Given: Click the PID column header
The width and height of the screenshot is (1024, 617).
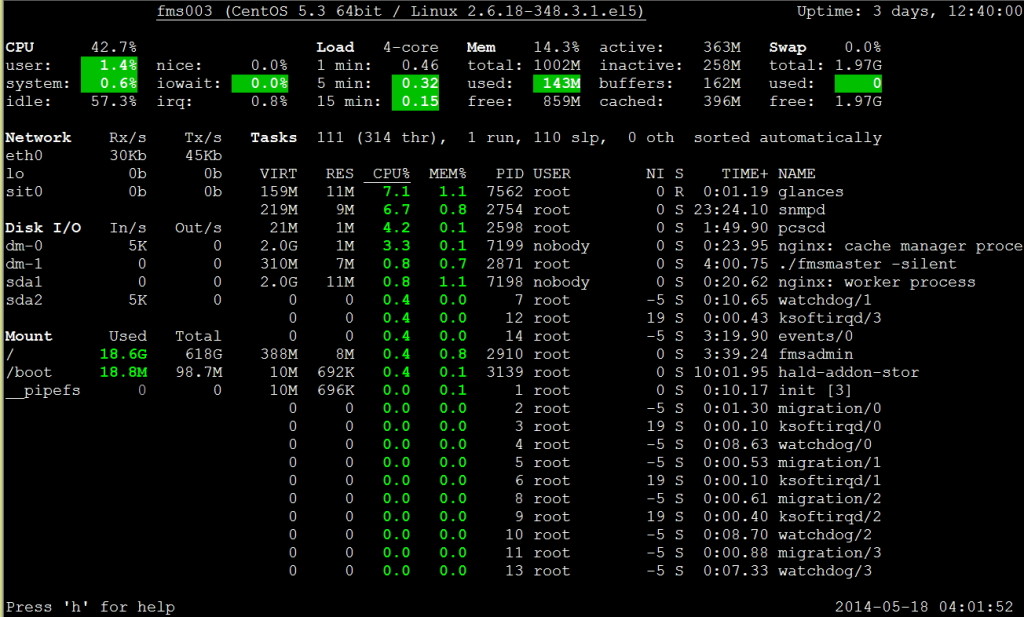Looking at the screenshot, I should tap(509, 174).
